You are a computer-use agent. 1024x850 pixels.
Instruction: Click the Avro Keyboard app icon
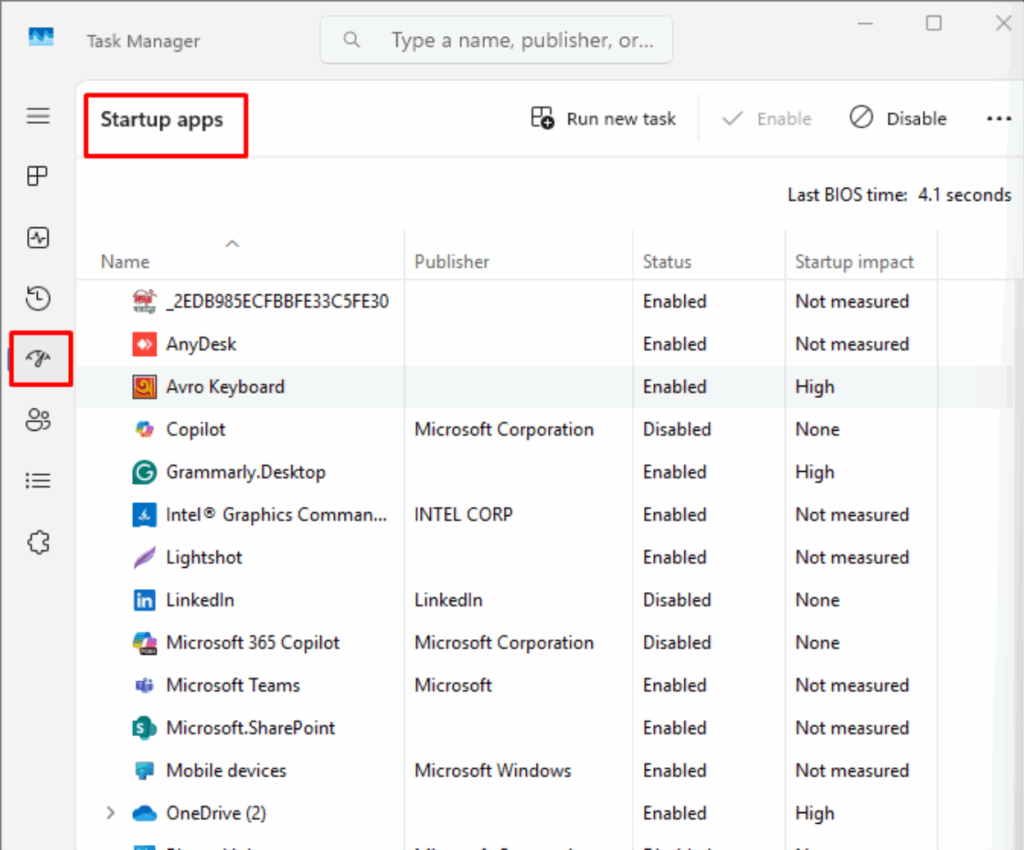coord(144,386)
